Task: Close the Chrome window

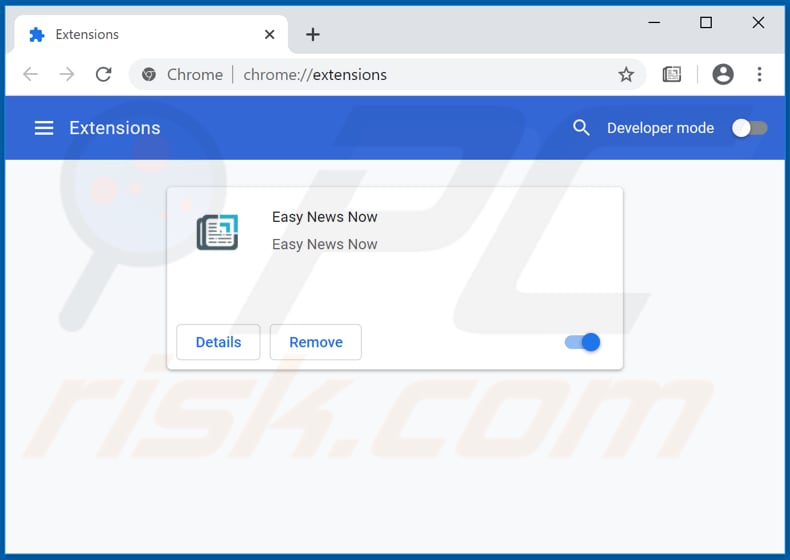Action: (x=758, y=23)
